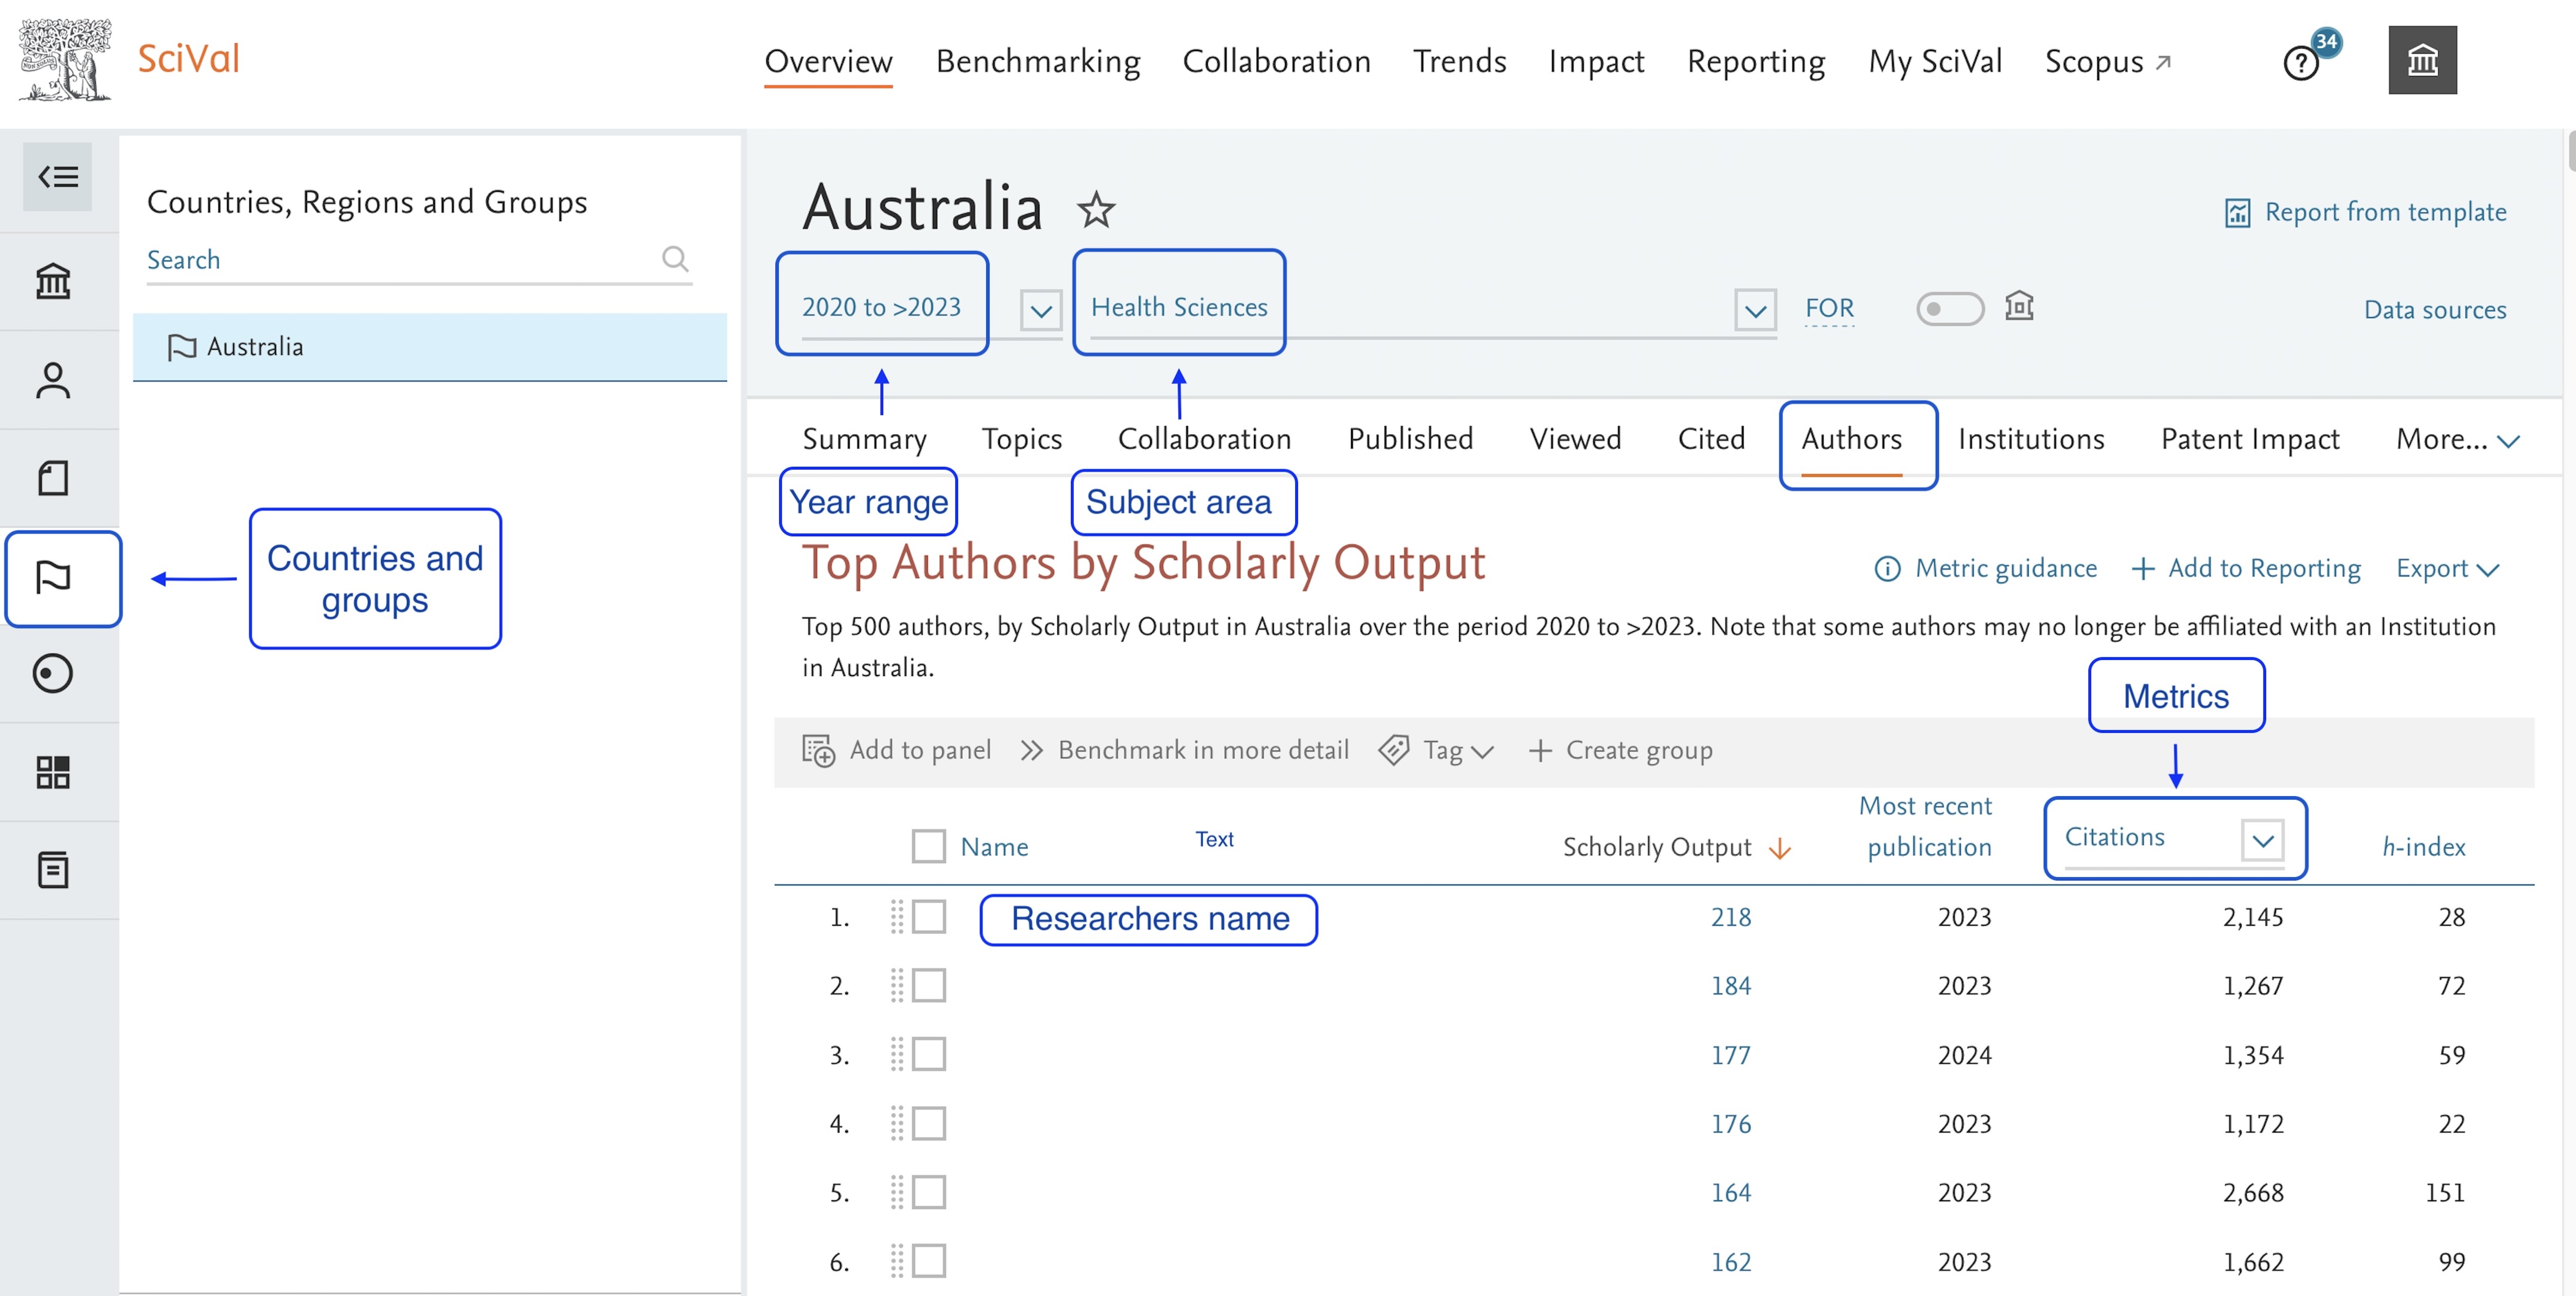Open Topics circle icon in sidebar
This screenshot has height=1296, width=2576.
(53, 673)
